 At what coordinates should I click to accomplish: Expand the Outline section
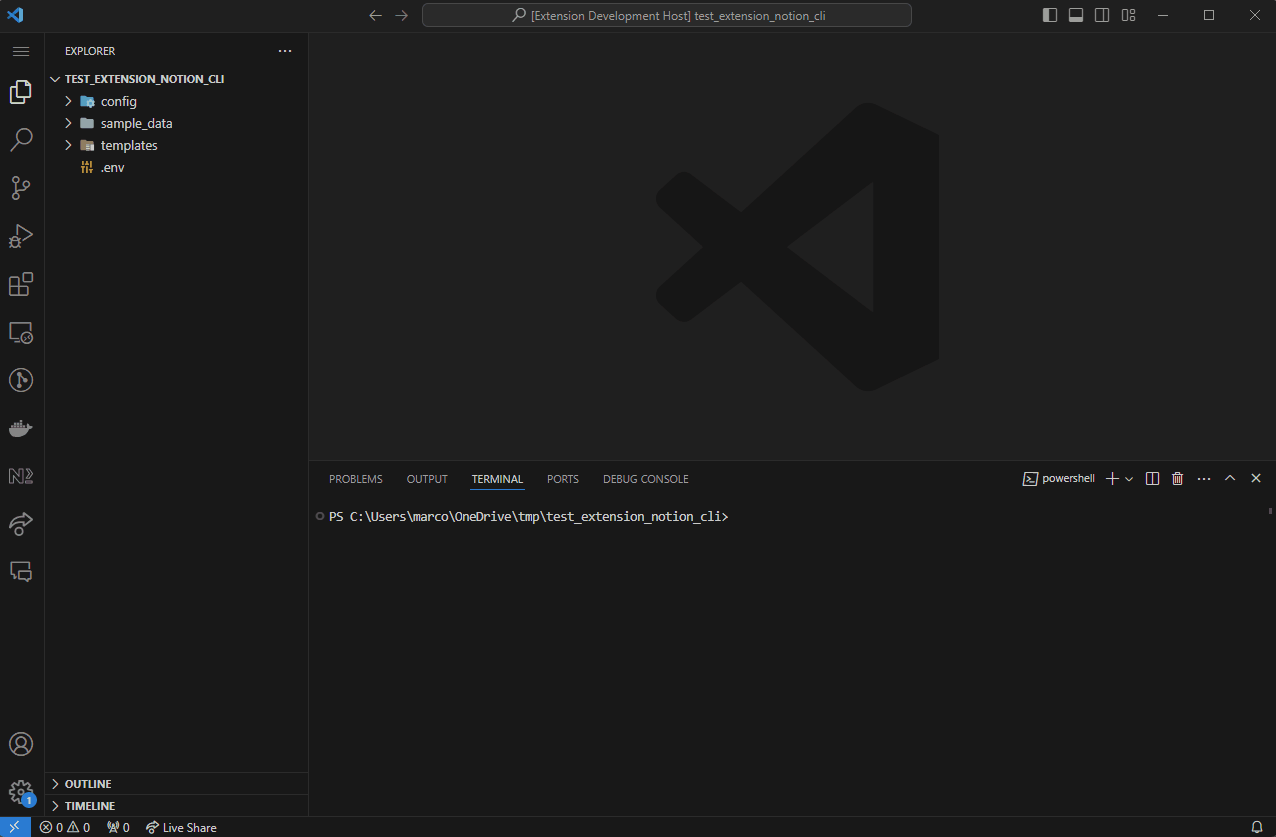pyautogui.click(x=176, y=784)
